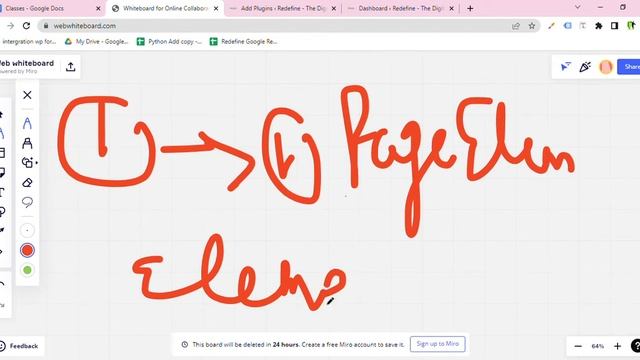Close the Dashboard - Redefine tab
The width and height of the screenshot is (640, 360).
pyautogui.click(x=451, y=8)
